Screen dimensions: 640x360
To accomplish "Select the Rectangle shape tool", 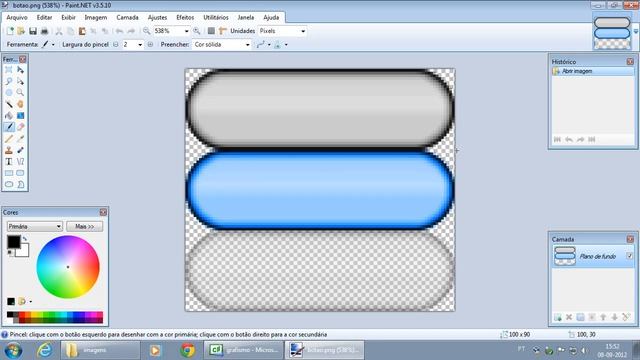I will click(x=9, y=173).
